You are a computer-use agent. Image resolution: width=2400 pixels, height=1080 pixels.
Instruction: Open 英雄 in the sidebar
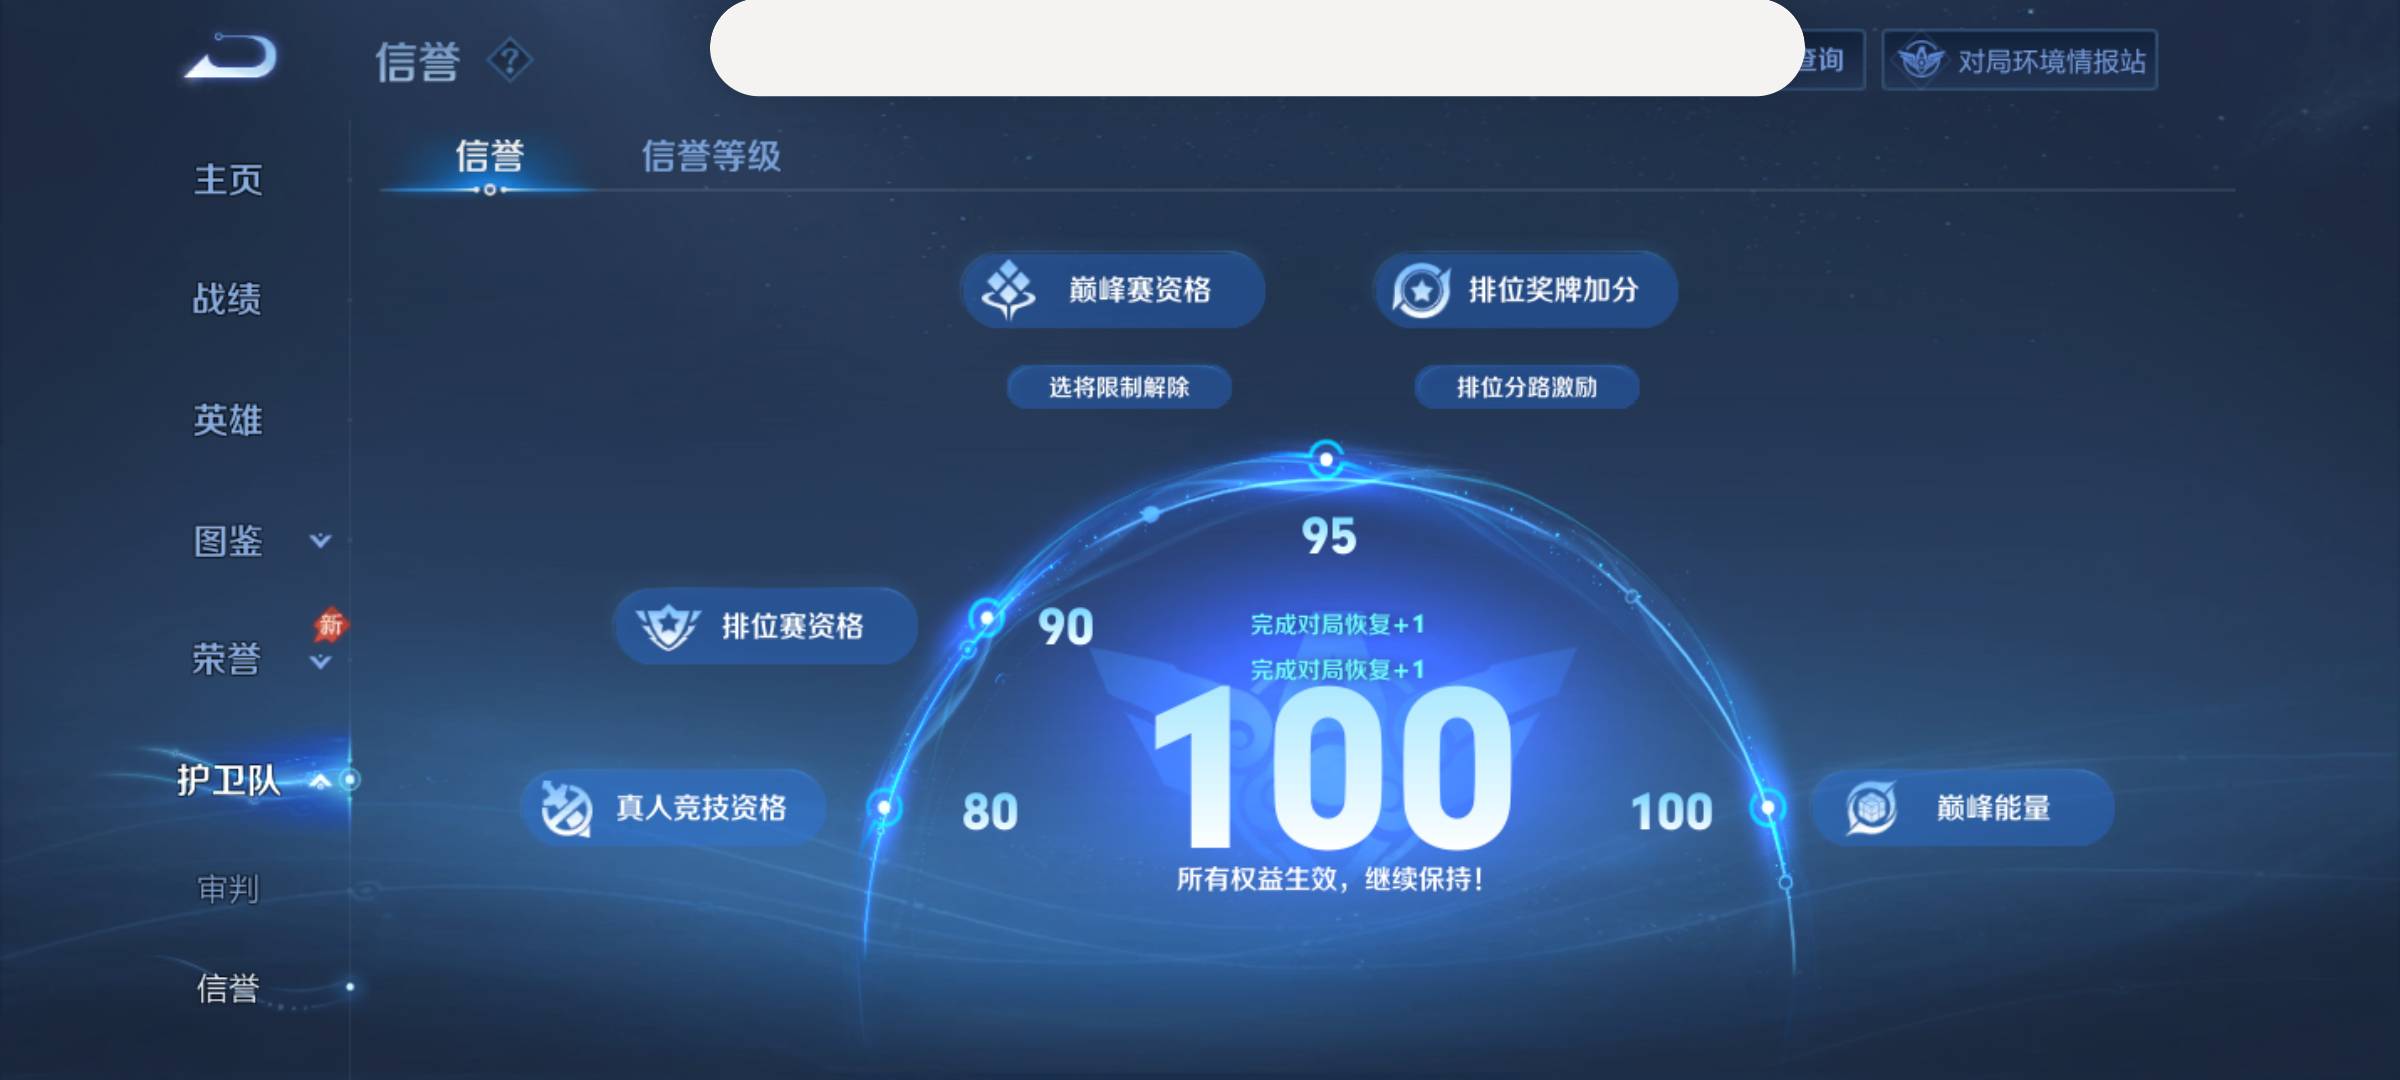[228, 420]
